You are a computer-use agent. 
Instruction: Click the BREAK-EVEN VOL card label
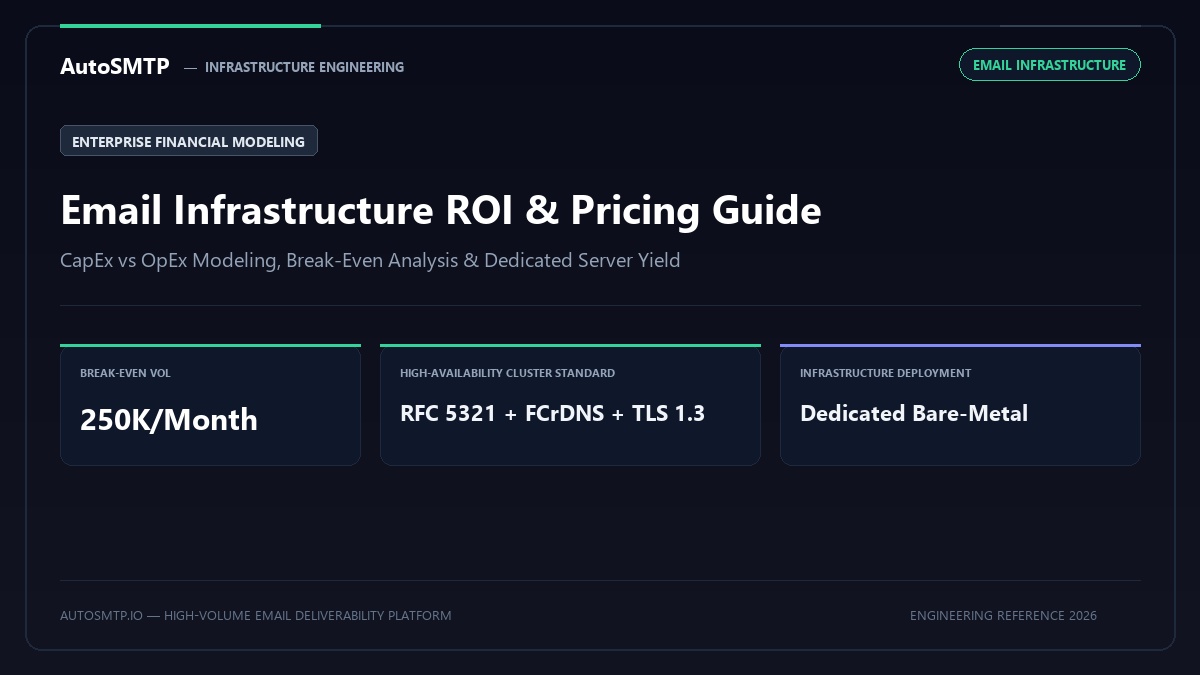125,373
